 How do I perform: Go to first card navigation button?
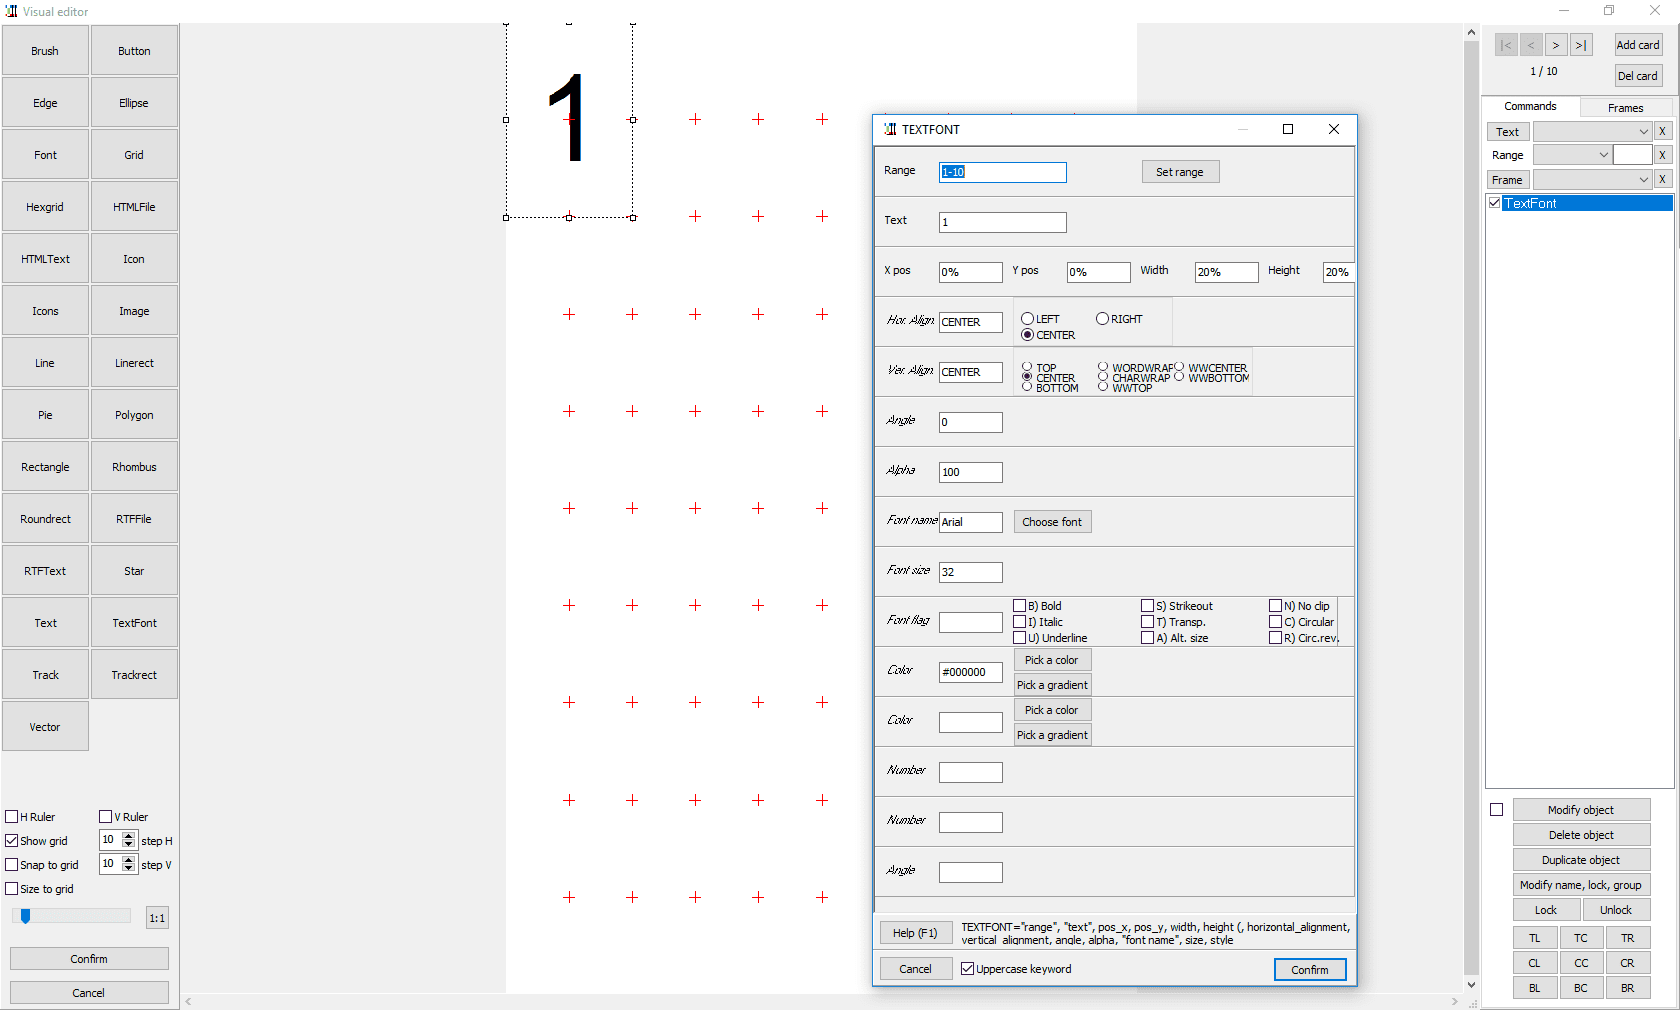[1506, 45]
